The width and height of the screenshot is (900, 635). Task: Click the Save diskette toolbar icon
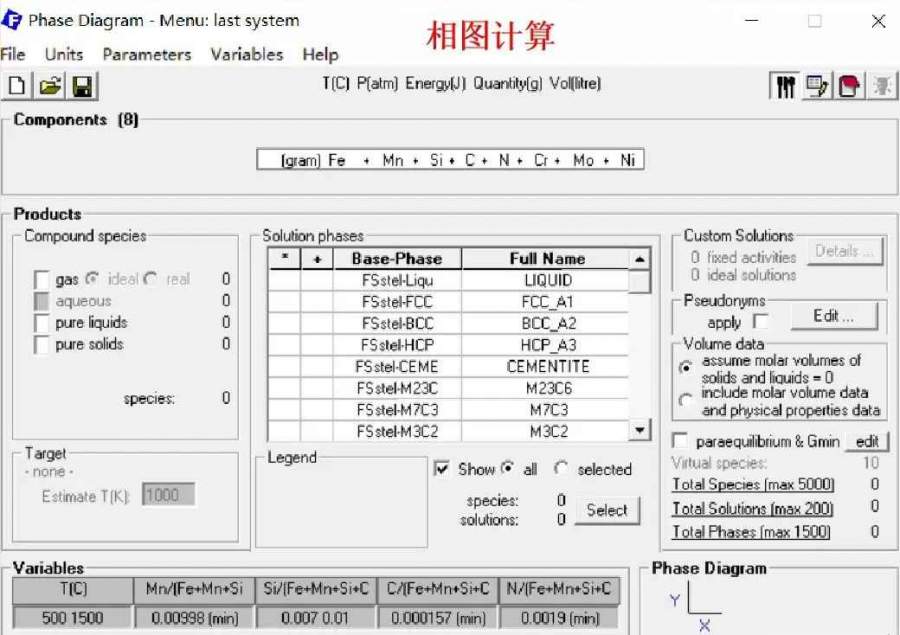(x=81, y=87)
